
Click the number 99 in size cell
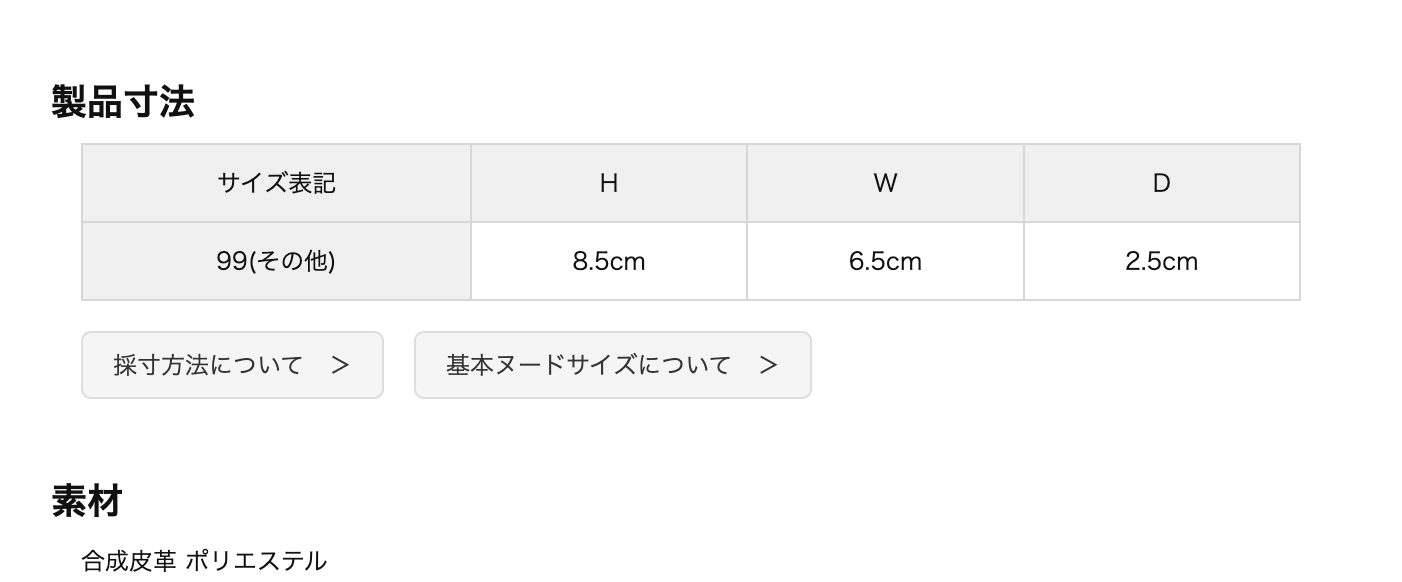(231, 261)
